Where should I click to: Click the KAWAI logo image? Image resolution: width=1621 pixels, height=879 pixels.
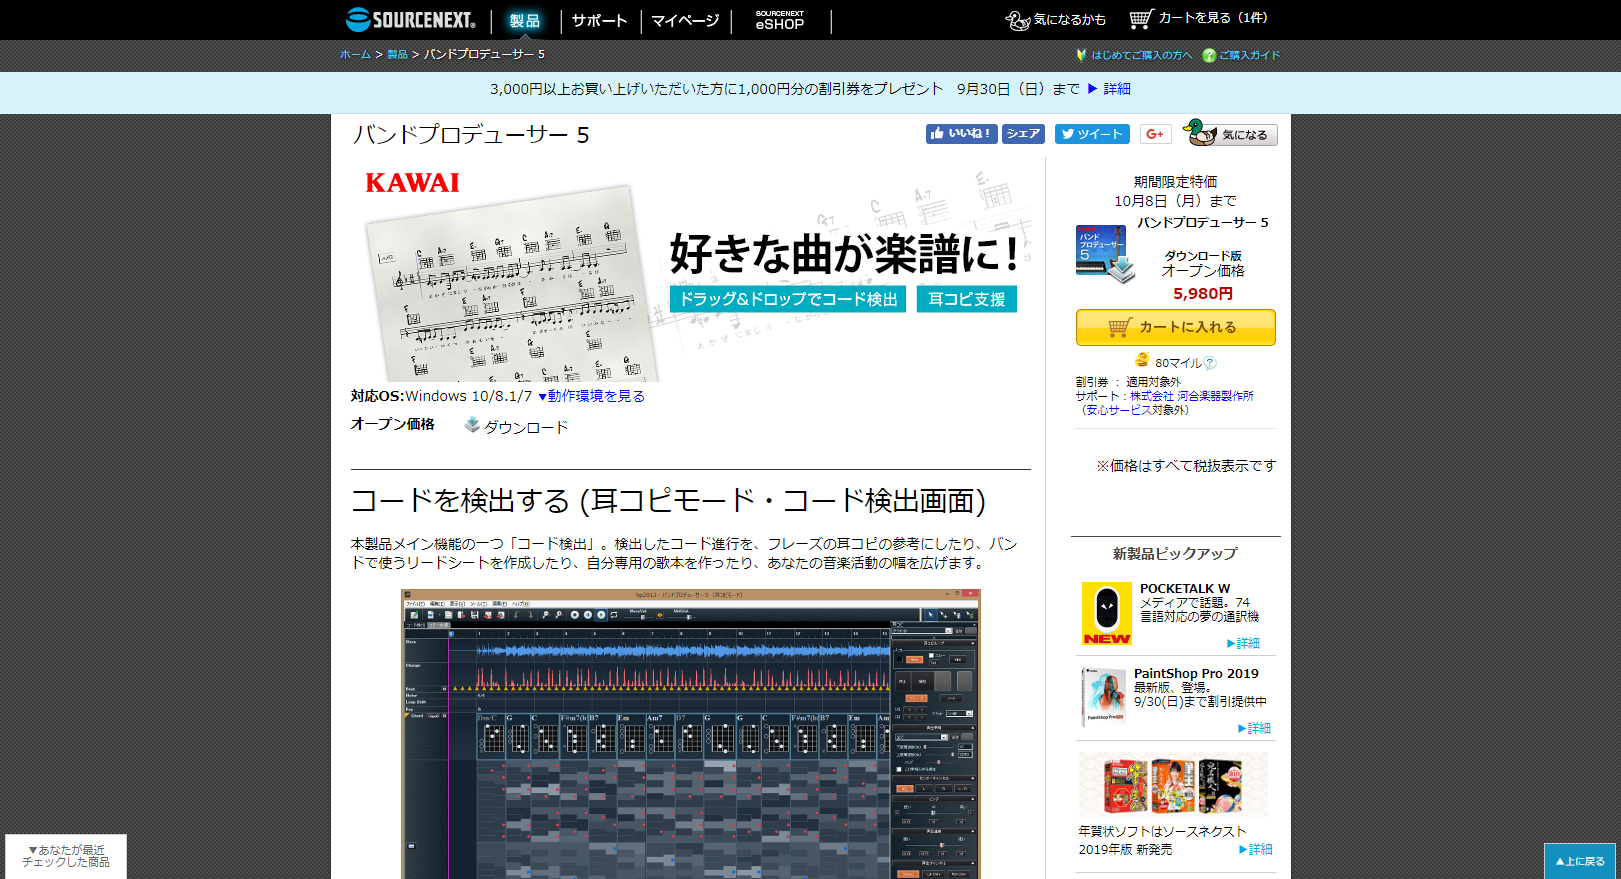[x=412, y=183]
